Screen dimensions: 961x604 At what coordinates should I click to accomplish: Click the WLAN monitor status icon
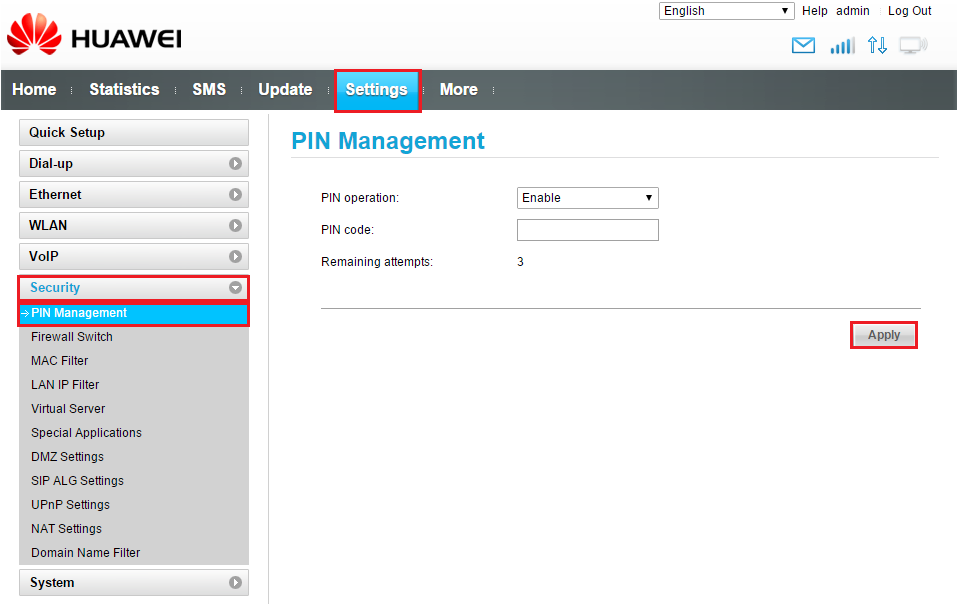click(x=913, y=45)
